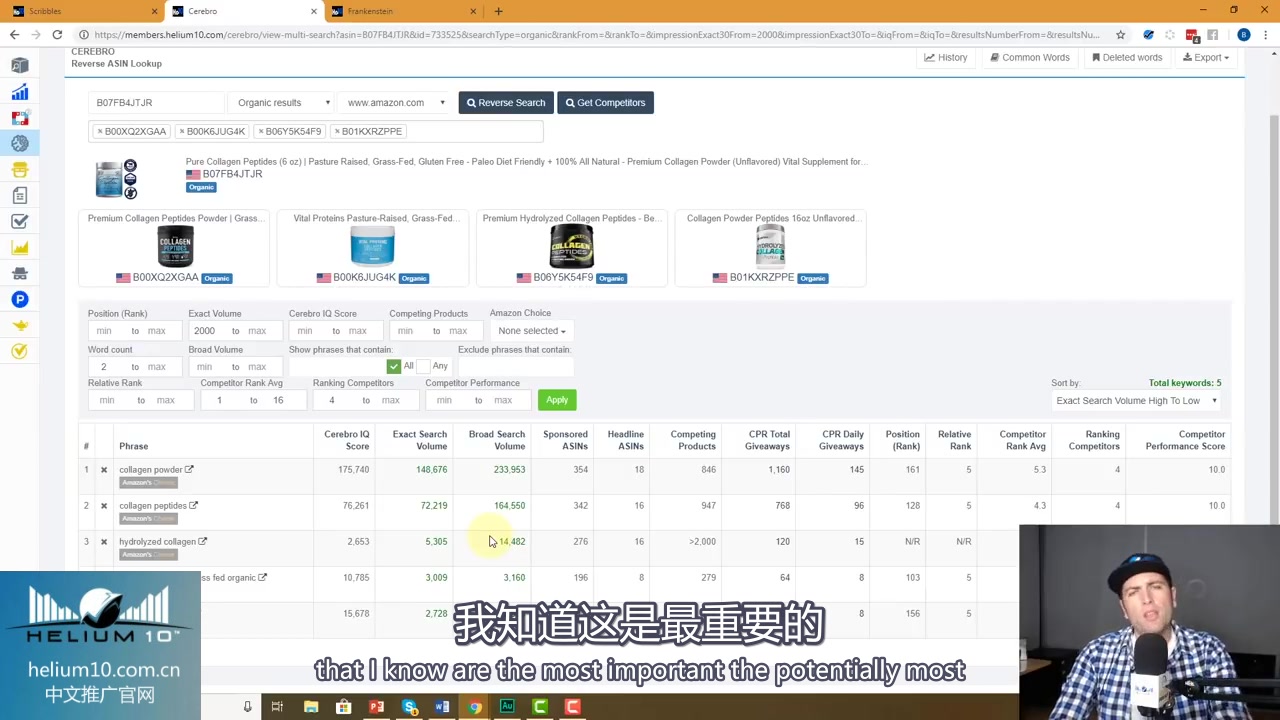Click the Competitor Rank Avg max field showing 16
1280x720 pixels.
[278, 400]
